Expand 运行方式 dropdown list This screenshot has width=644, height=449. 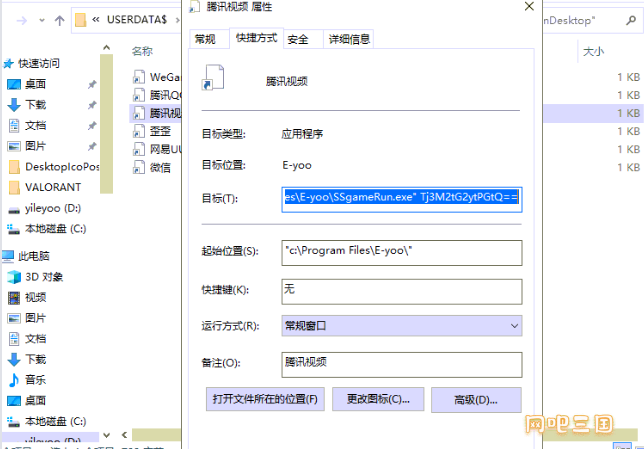pos(402,326)
